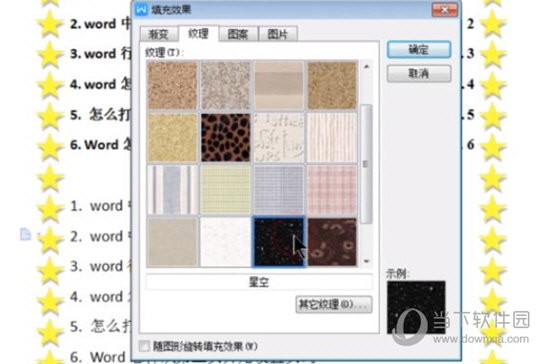Pick the gray granite speckled texture
Screen dimensions: 550x364
pyautogui.click(x=226, y=85)
